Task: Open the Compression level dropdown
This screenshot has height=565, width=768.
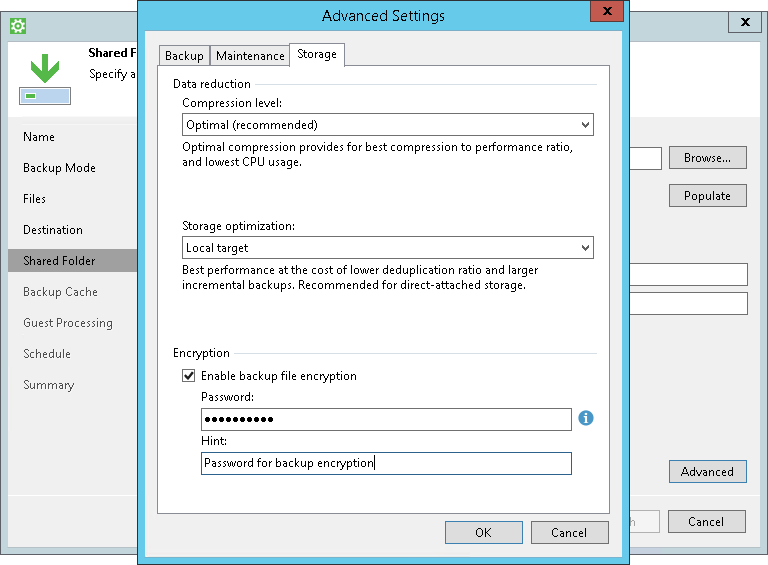Action: pyautogui.click(x=387, y=125)
